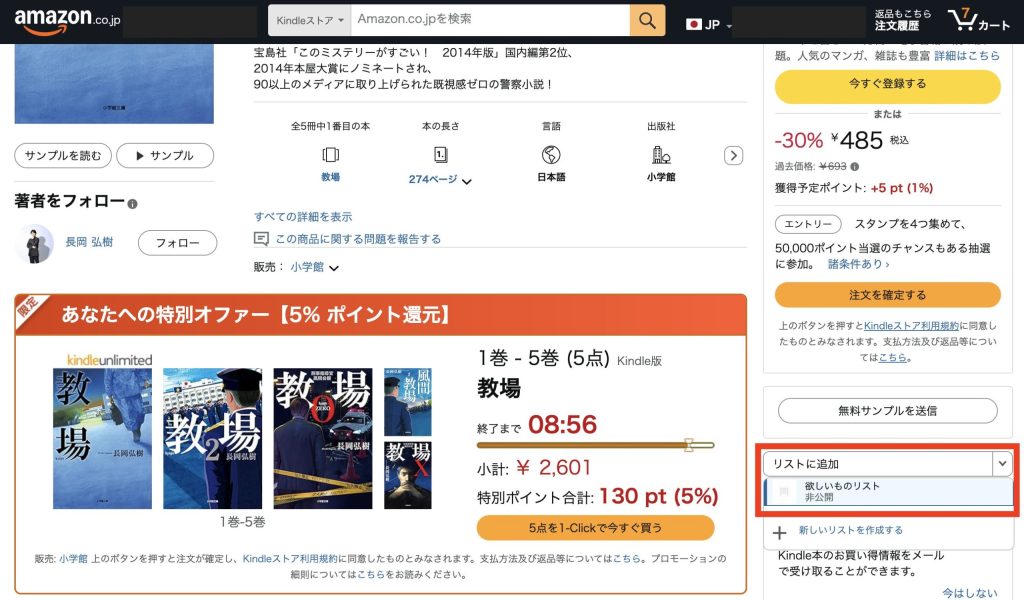Click the すべての詳細を表示 link
The height and width of the screenshot is (600, 1024).
[303, 217]
